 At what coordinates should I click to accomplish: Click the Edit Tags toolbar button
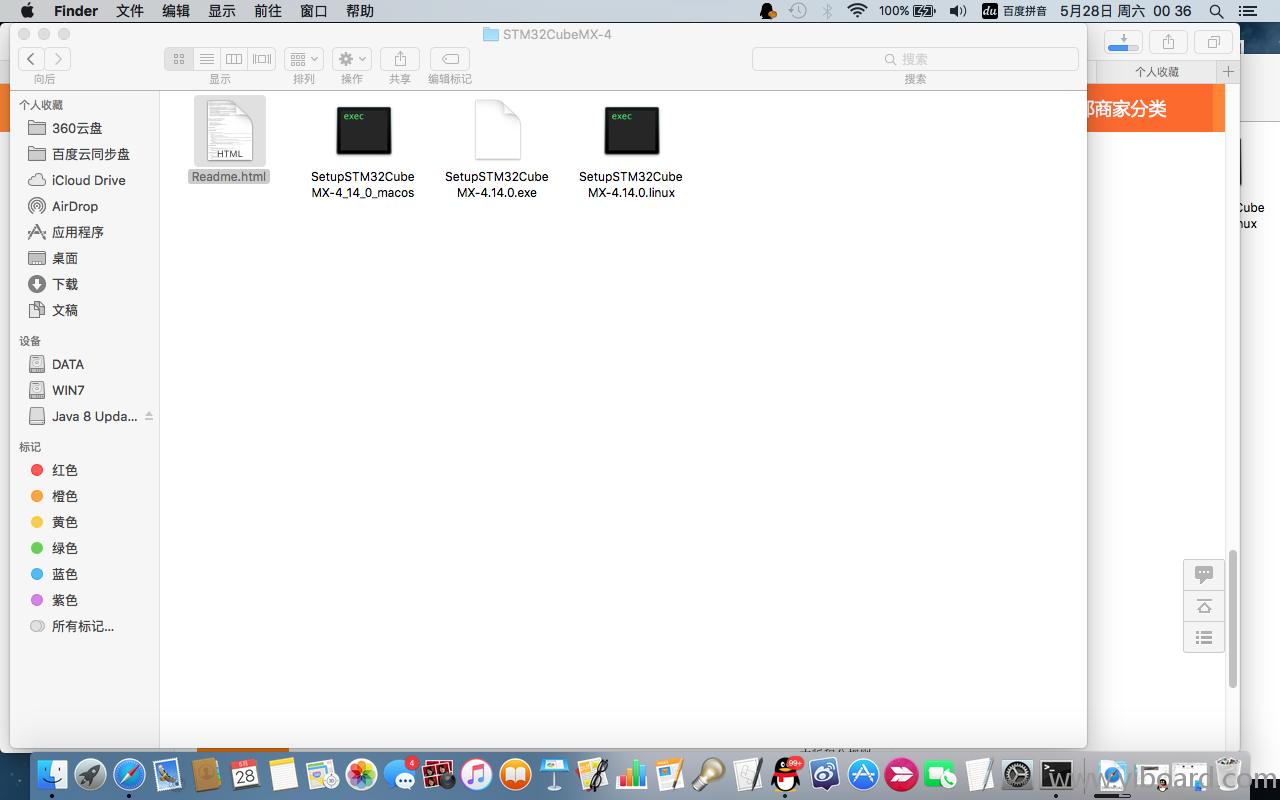pos(450,59)
